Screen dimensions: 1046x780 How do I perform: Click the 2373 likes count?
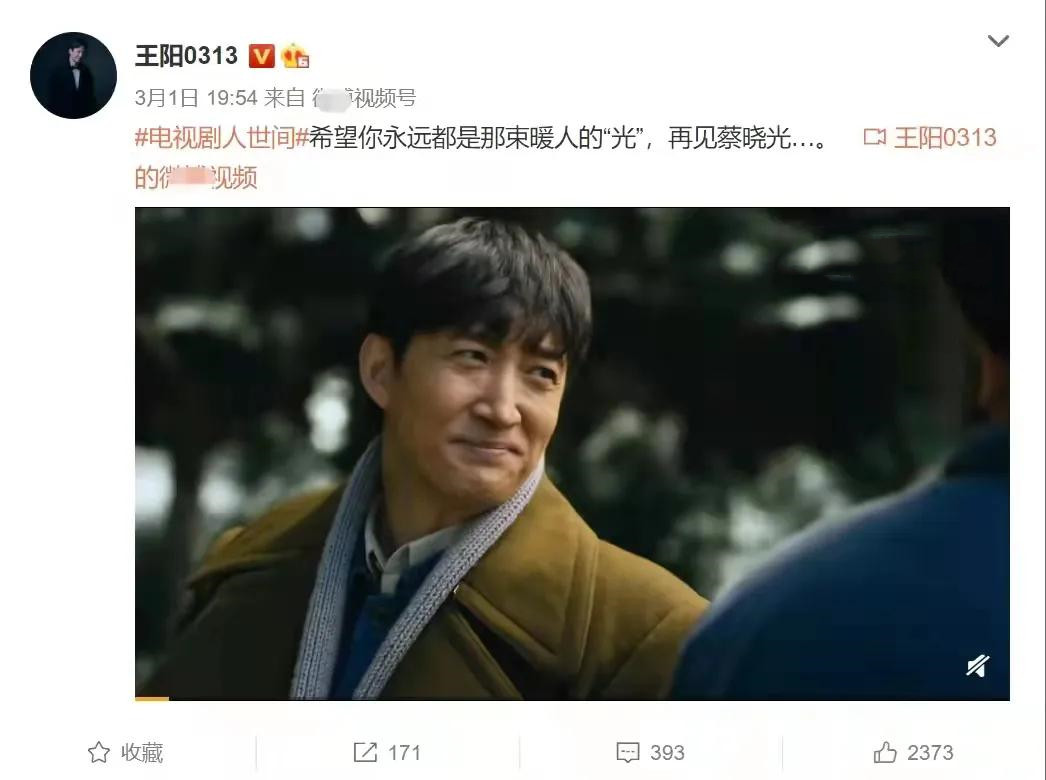(930, 753)
